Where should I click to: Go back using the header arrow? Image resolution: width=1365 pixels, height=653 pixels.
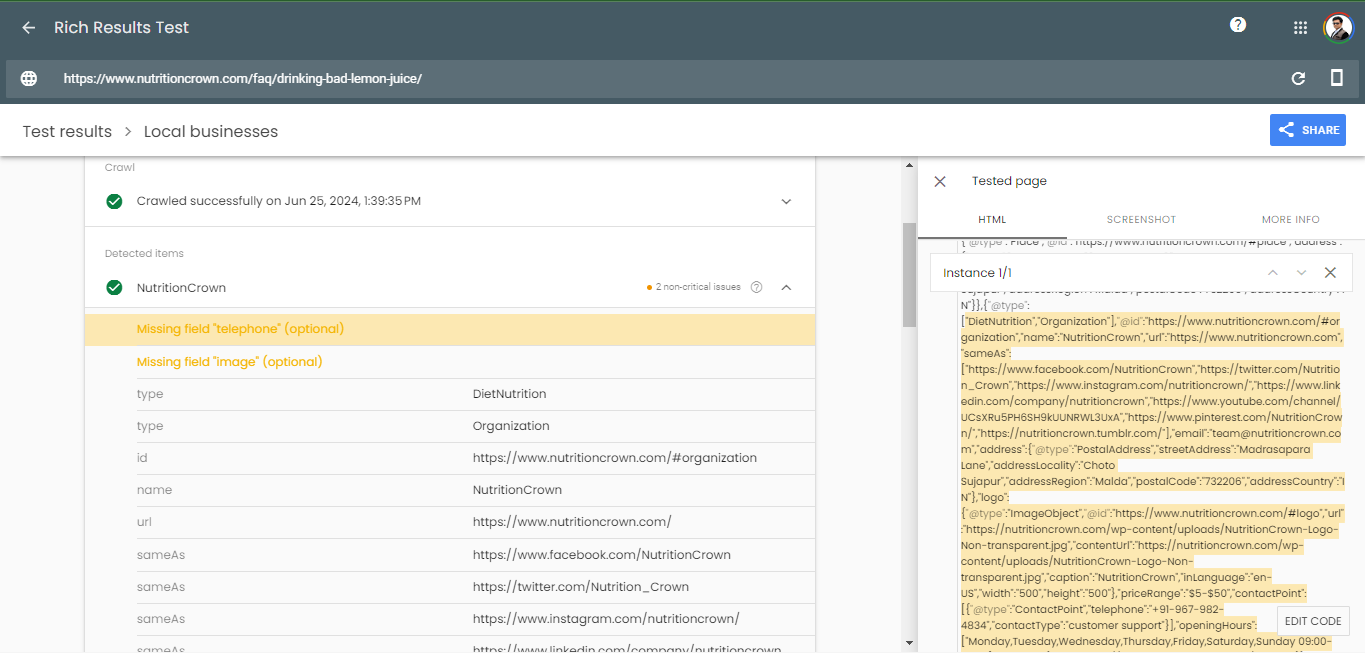[x=29, y=28]
